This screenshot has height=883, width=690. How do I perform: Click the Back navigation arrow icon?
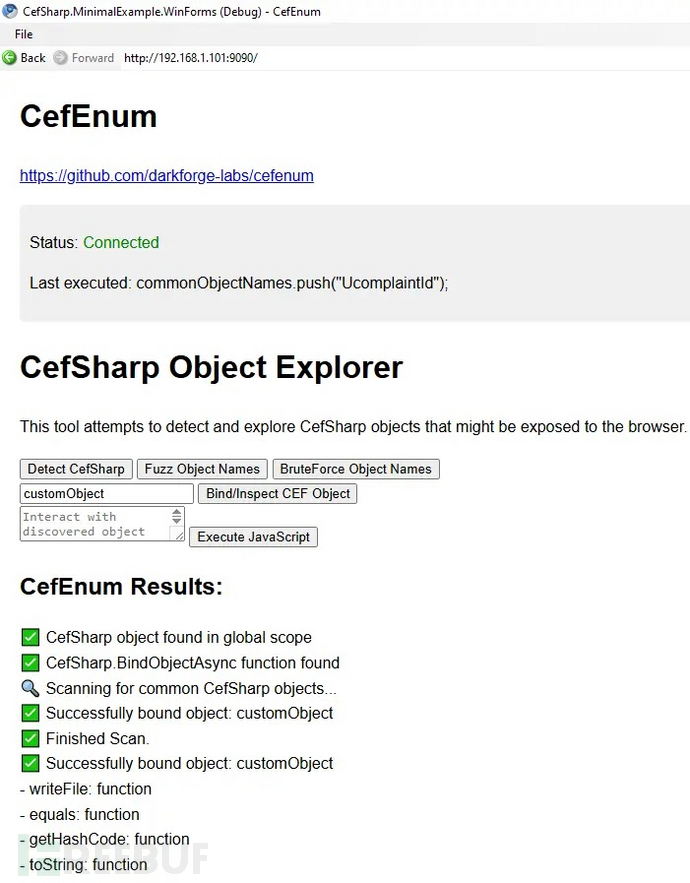[x=8, y=57]
